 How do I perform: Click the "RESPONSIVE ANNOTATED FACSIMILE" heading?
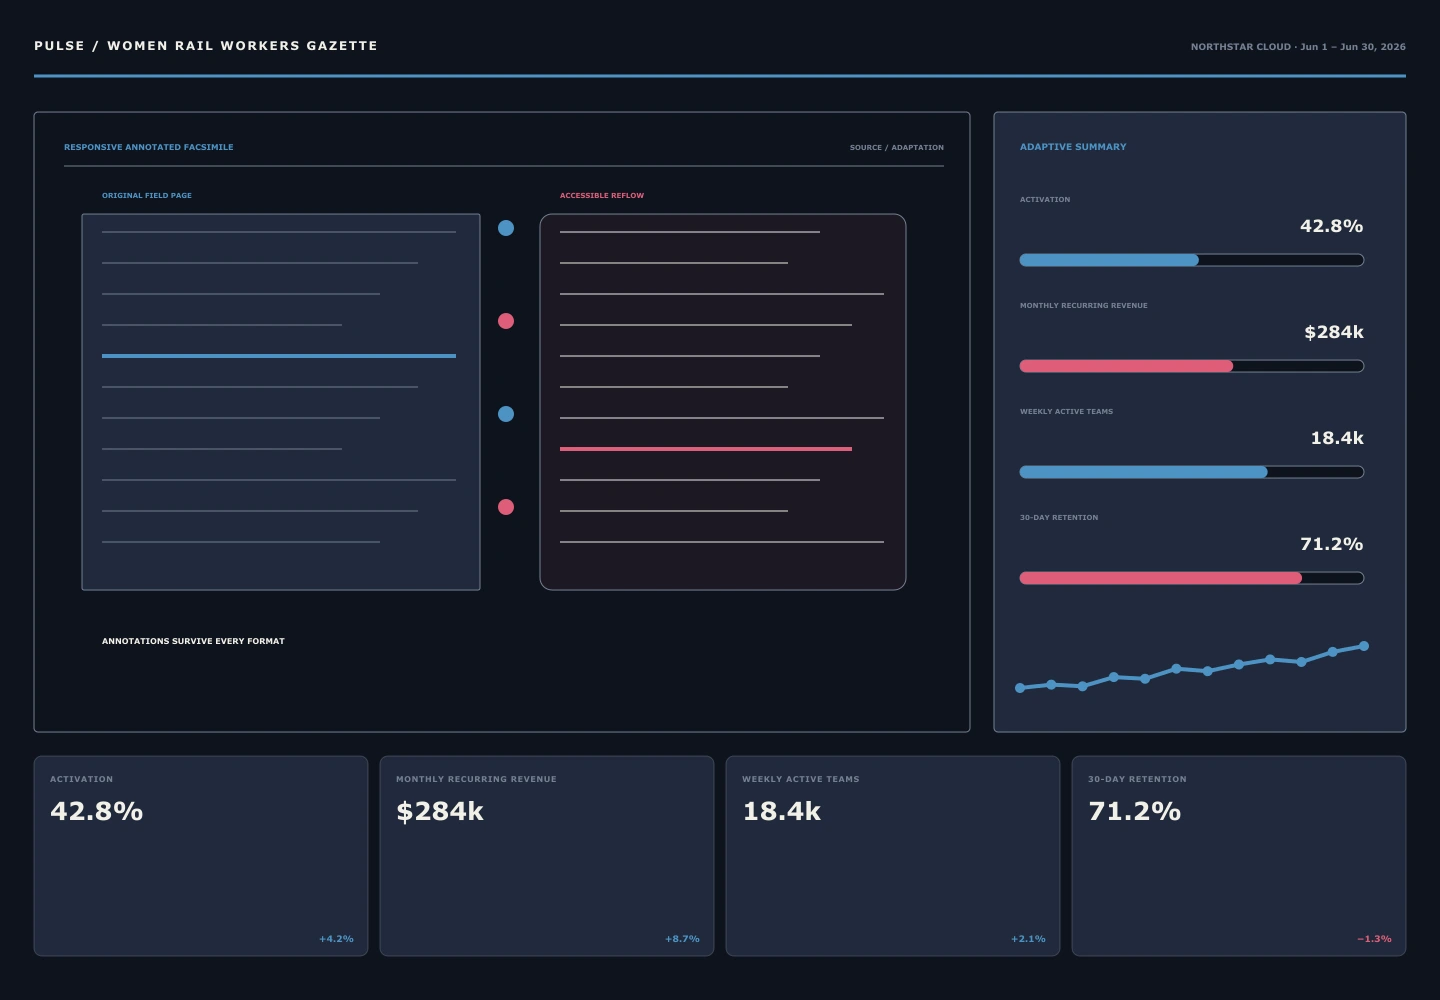[x=149, y=147]
